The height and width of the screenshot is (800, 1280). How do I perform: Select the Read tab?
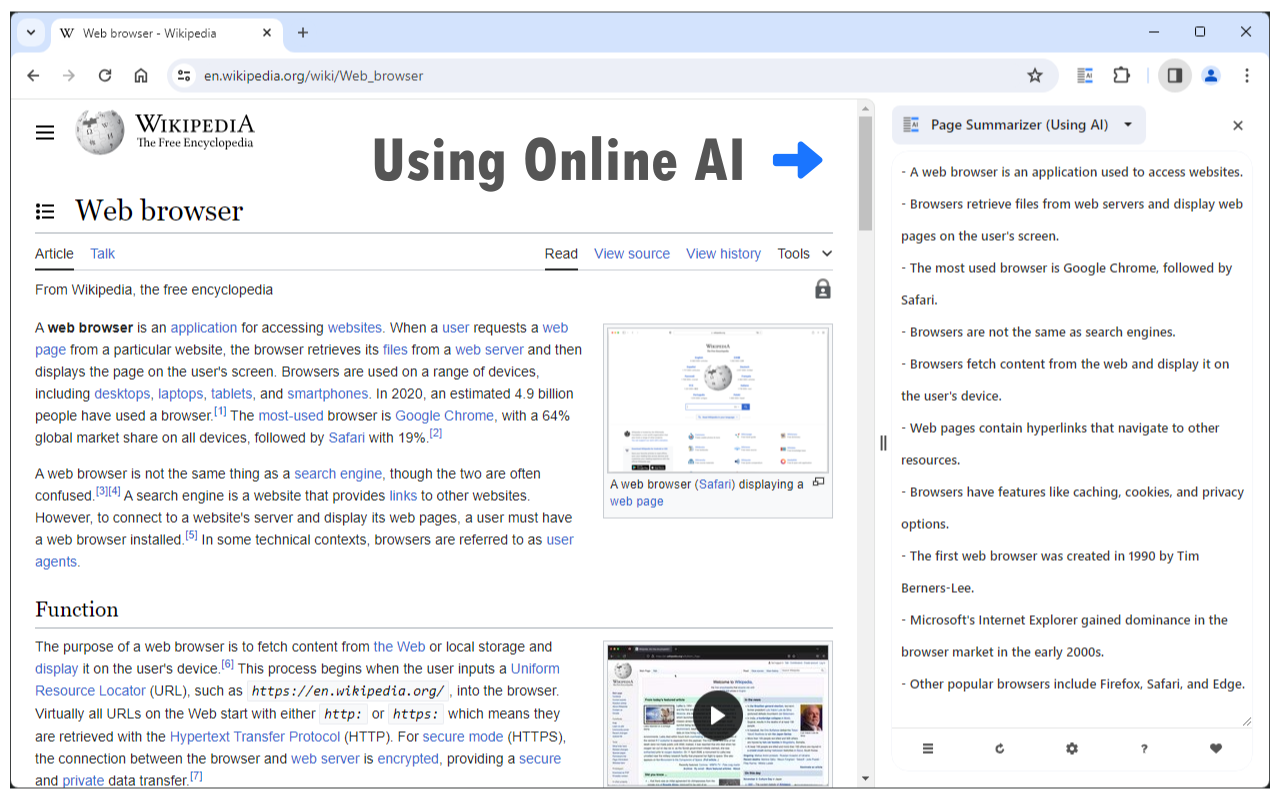click(x=561, y=254)
